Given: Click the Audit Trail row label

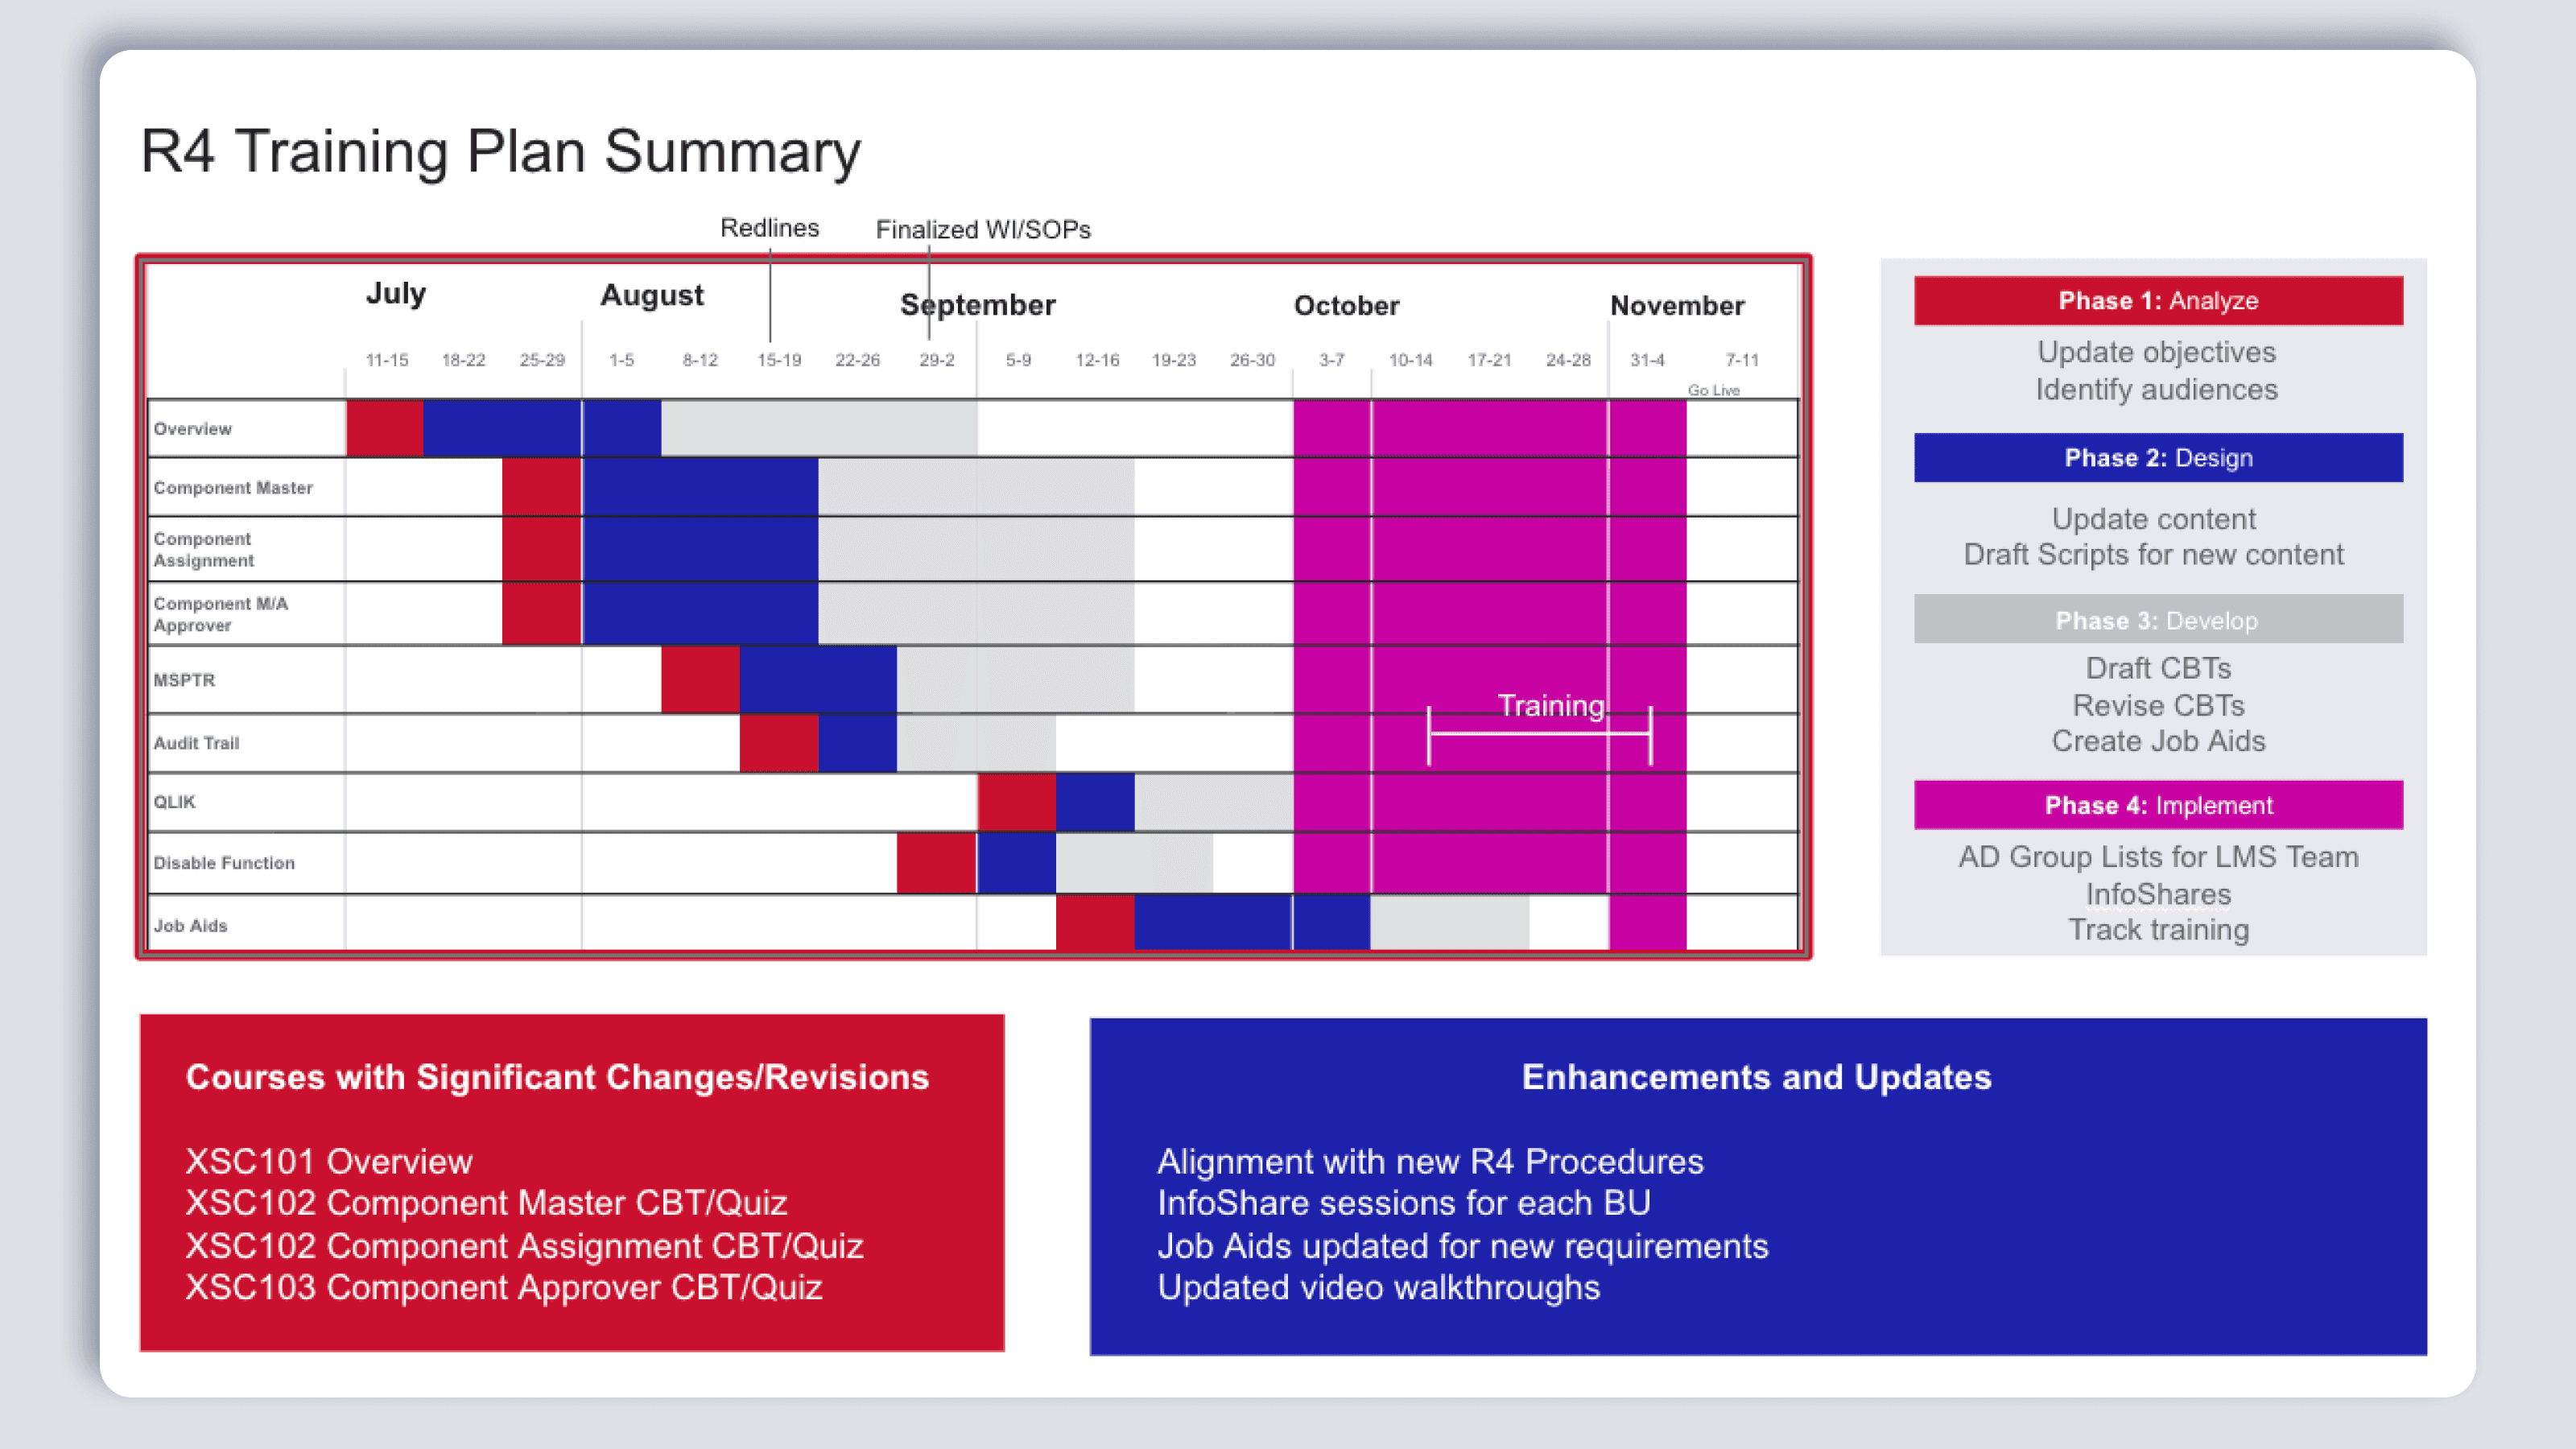Looking at the screenshot, I should point(196,743).
